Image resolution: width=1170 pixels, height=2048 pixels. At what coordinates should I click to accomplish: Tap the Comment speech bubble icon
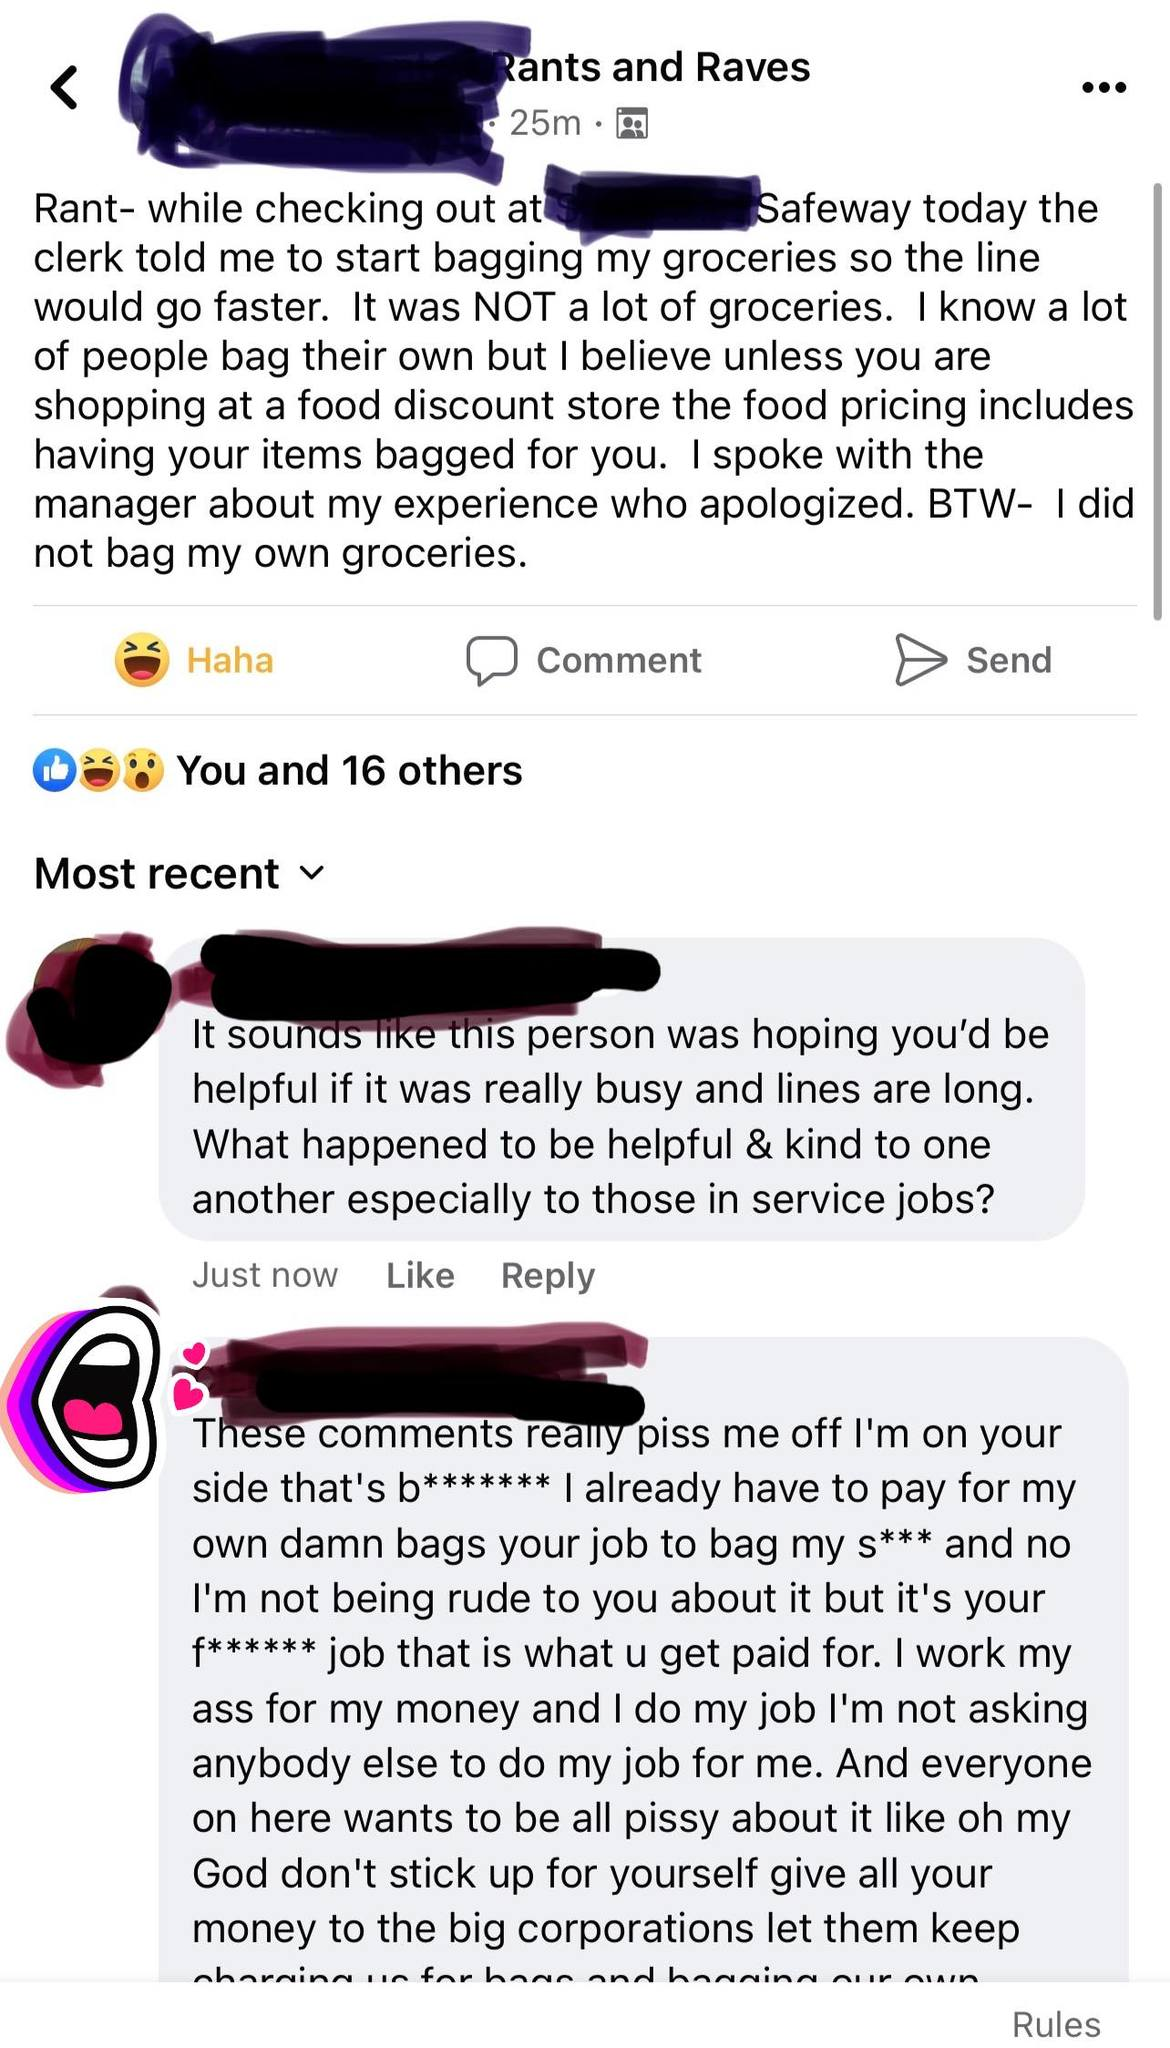pos(492,660)
